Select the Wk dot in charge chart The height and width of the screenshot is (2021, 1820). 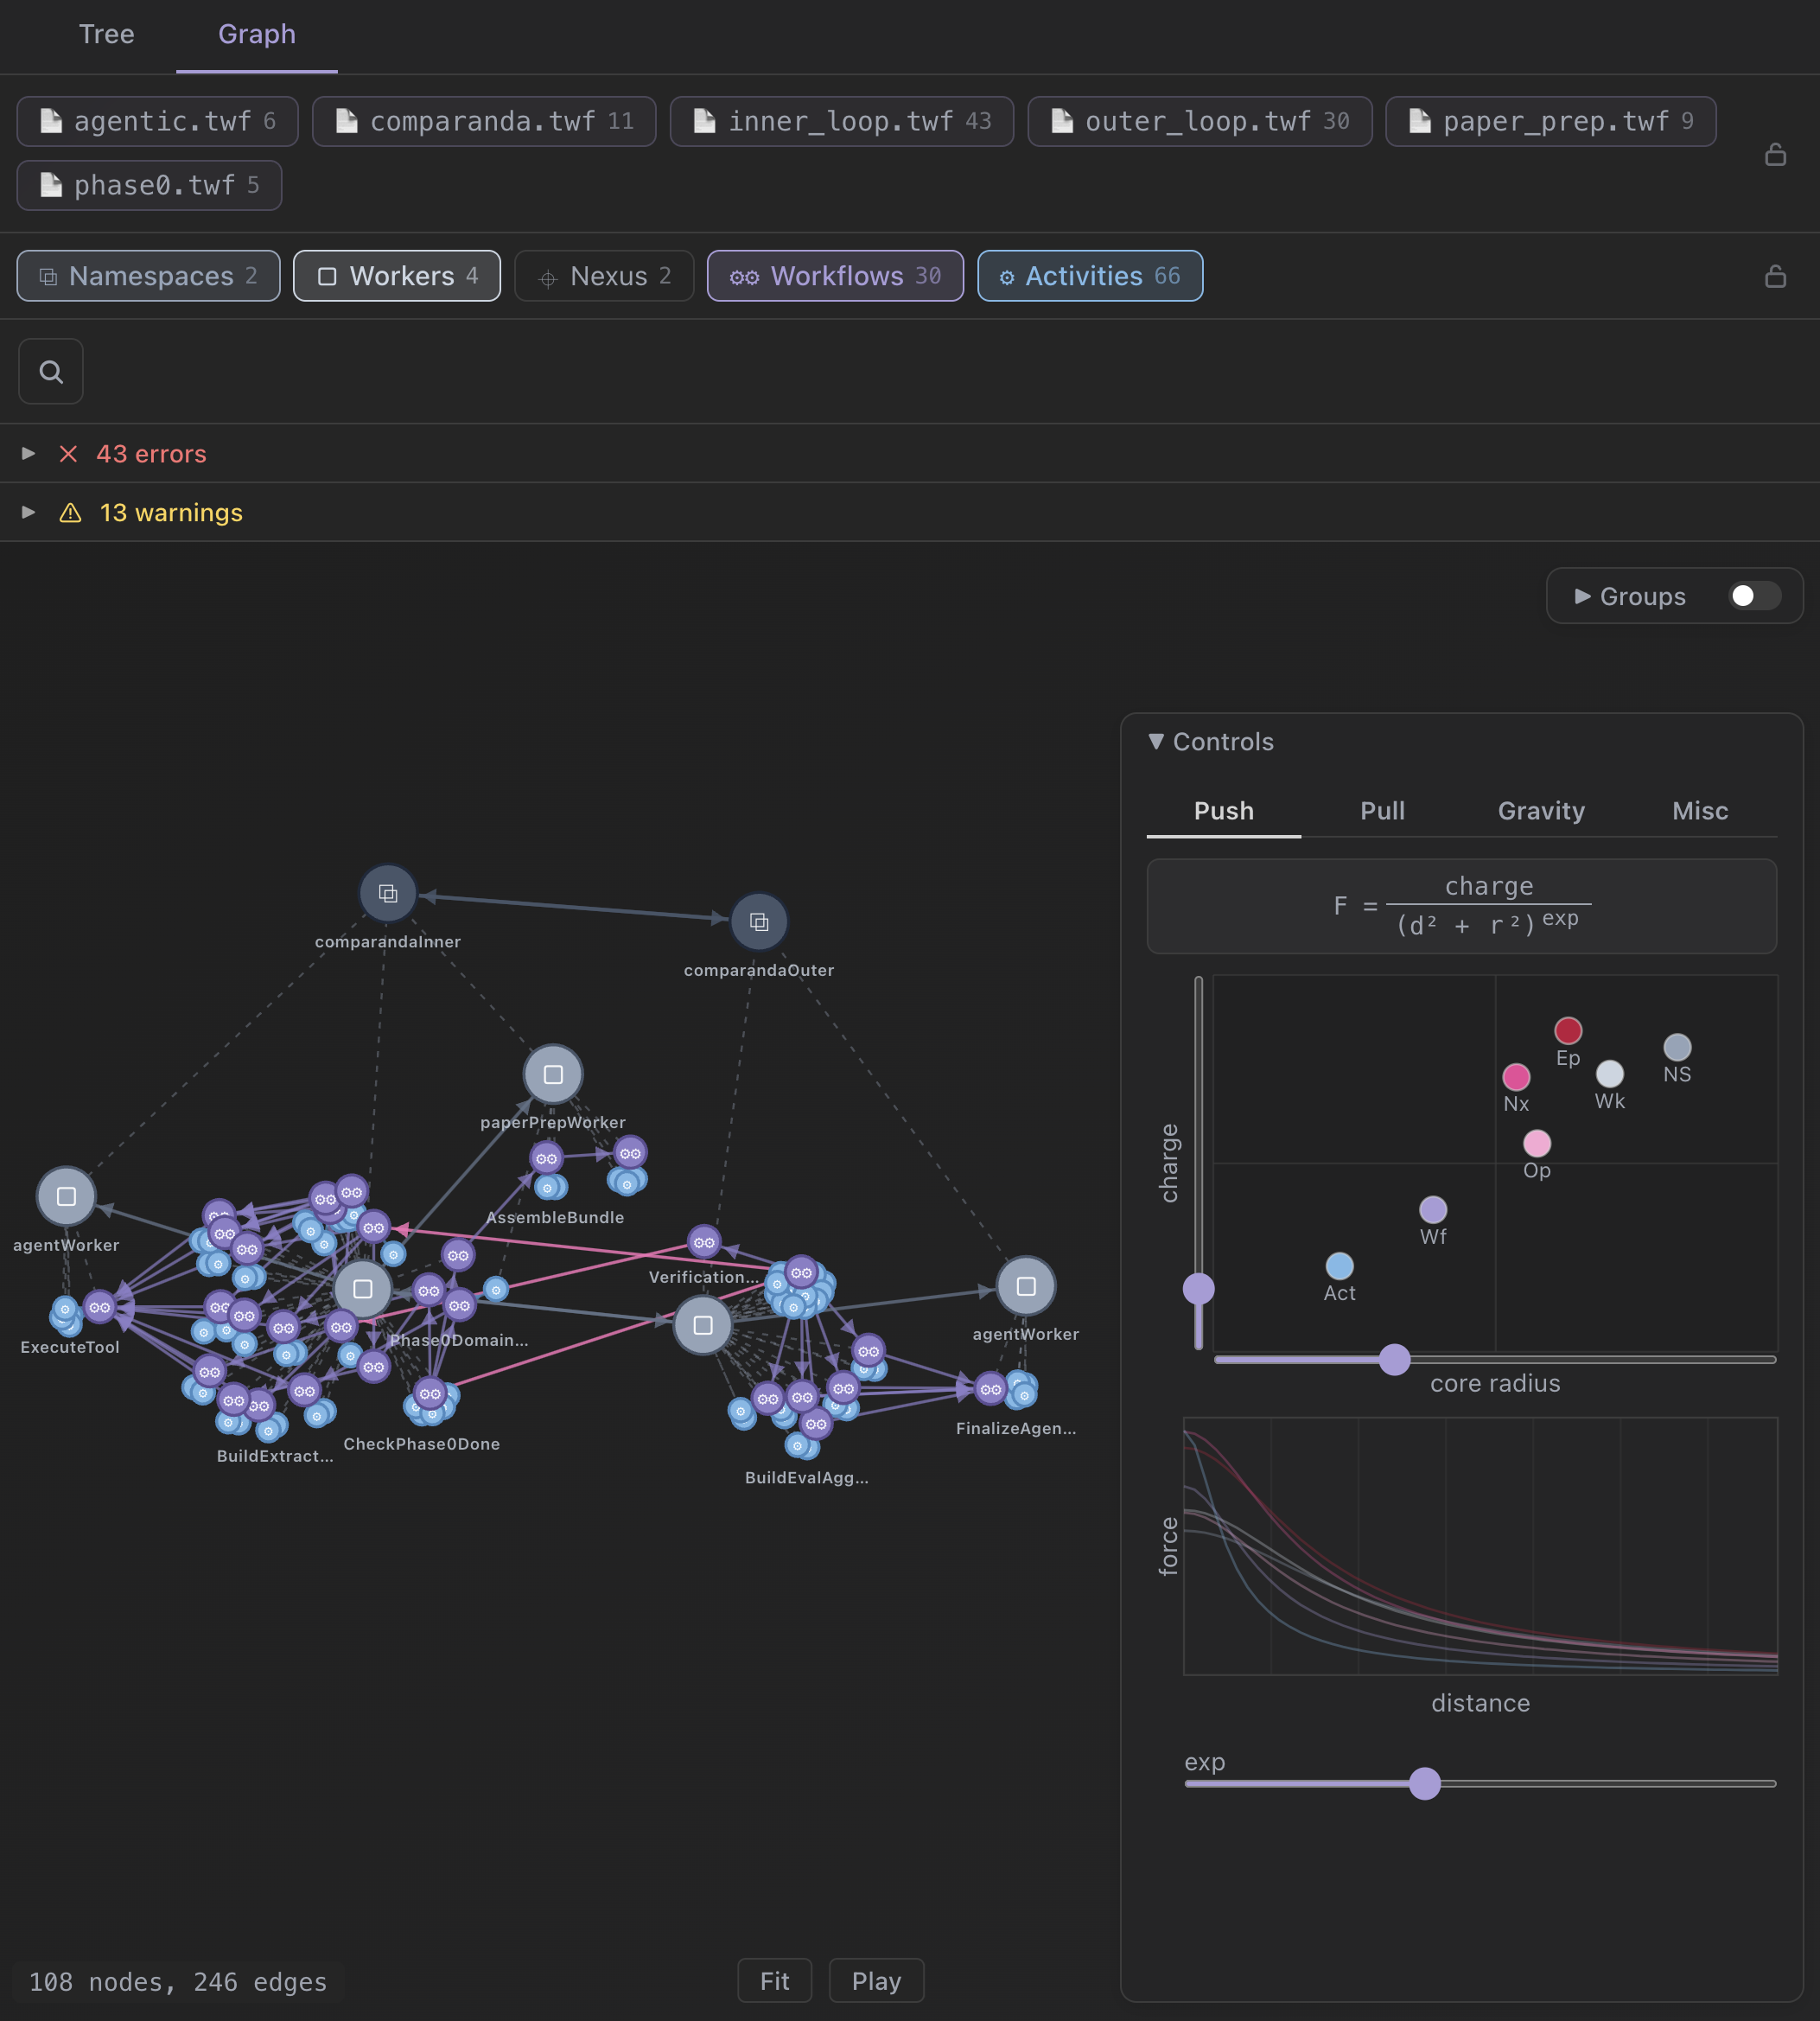click(1610, 1074)
